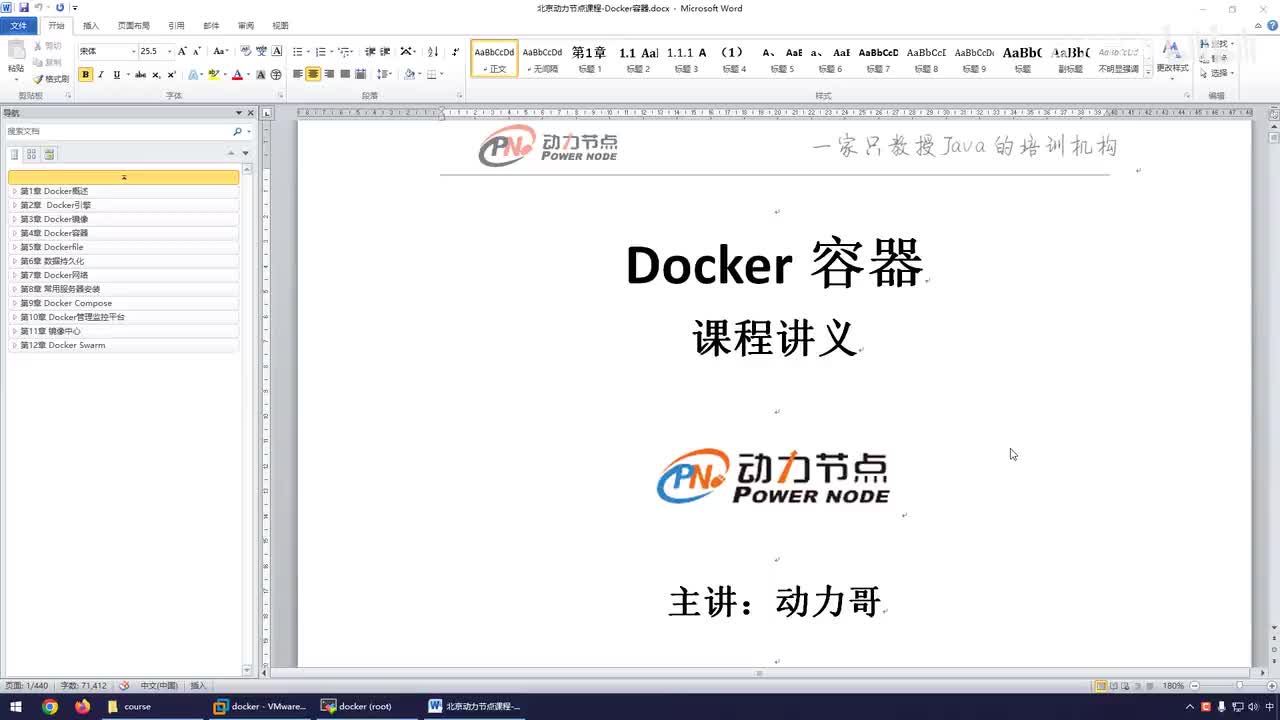The height and width of the screenshot is (720, 1280).
Task: Add a character border with the boxed A icon
Action: click(x=277, y=51)
